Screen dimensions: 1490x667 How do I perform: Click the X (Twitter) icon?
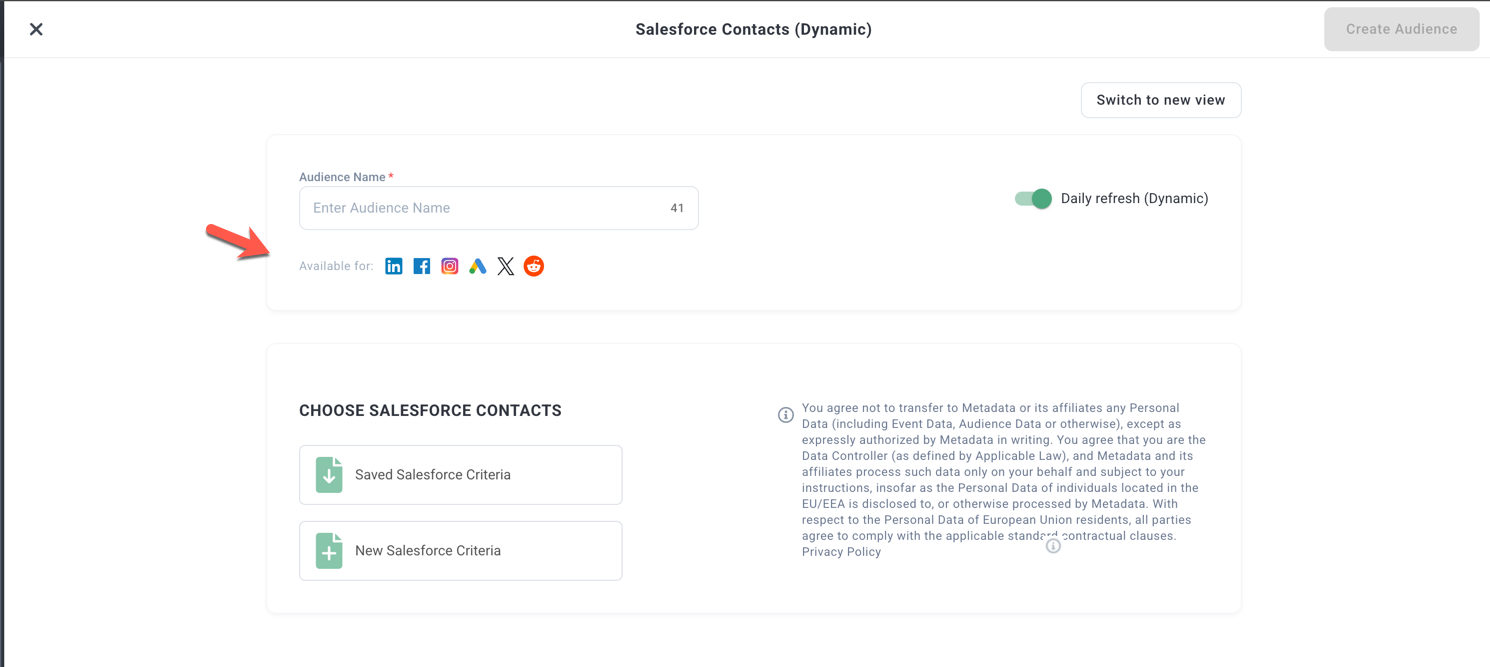(x=506, y=266)
